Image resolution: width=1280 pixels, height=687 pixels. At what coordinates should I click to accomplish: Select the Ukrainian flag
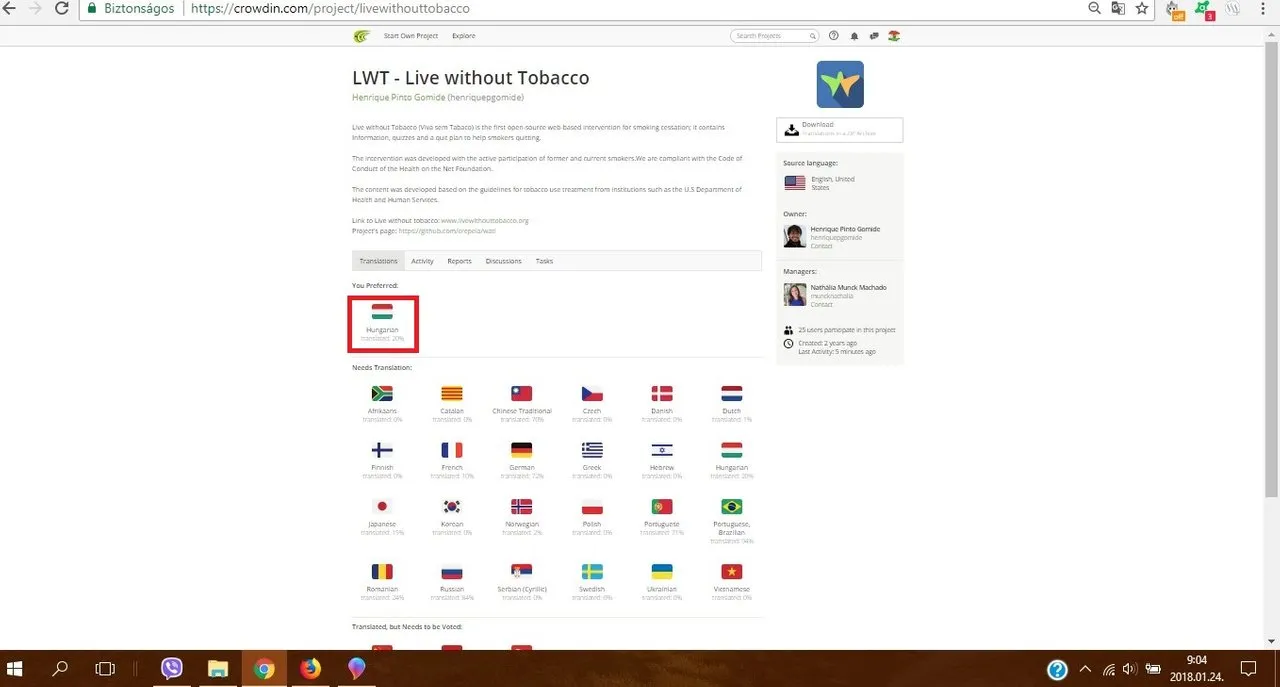coord(662,572)
